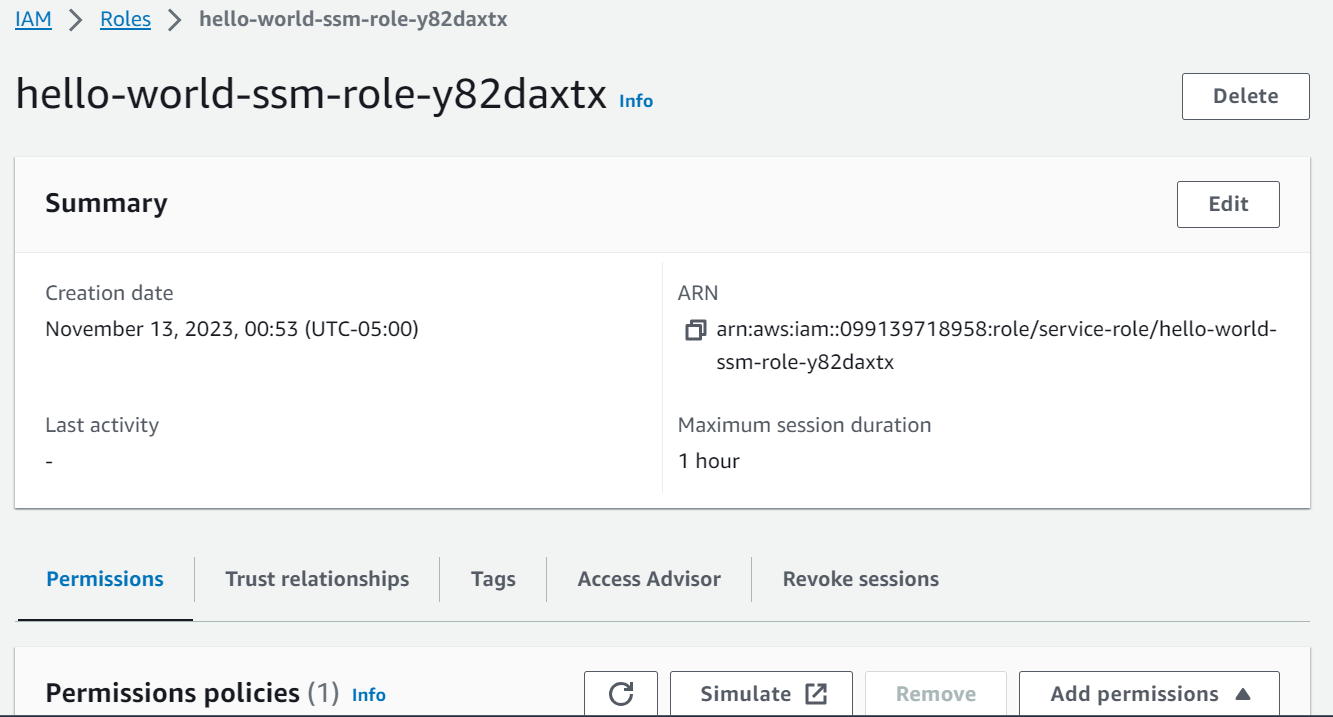Click the first breadcrumb chevron after IAM
The width and height of the screenshot is (1333, 717).
click(x=76, y=20)
